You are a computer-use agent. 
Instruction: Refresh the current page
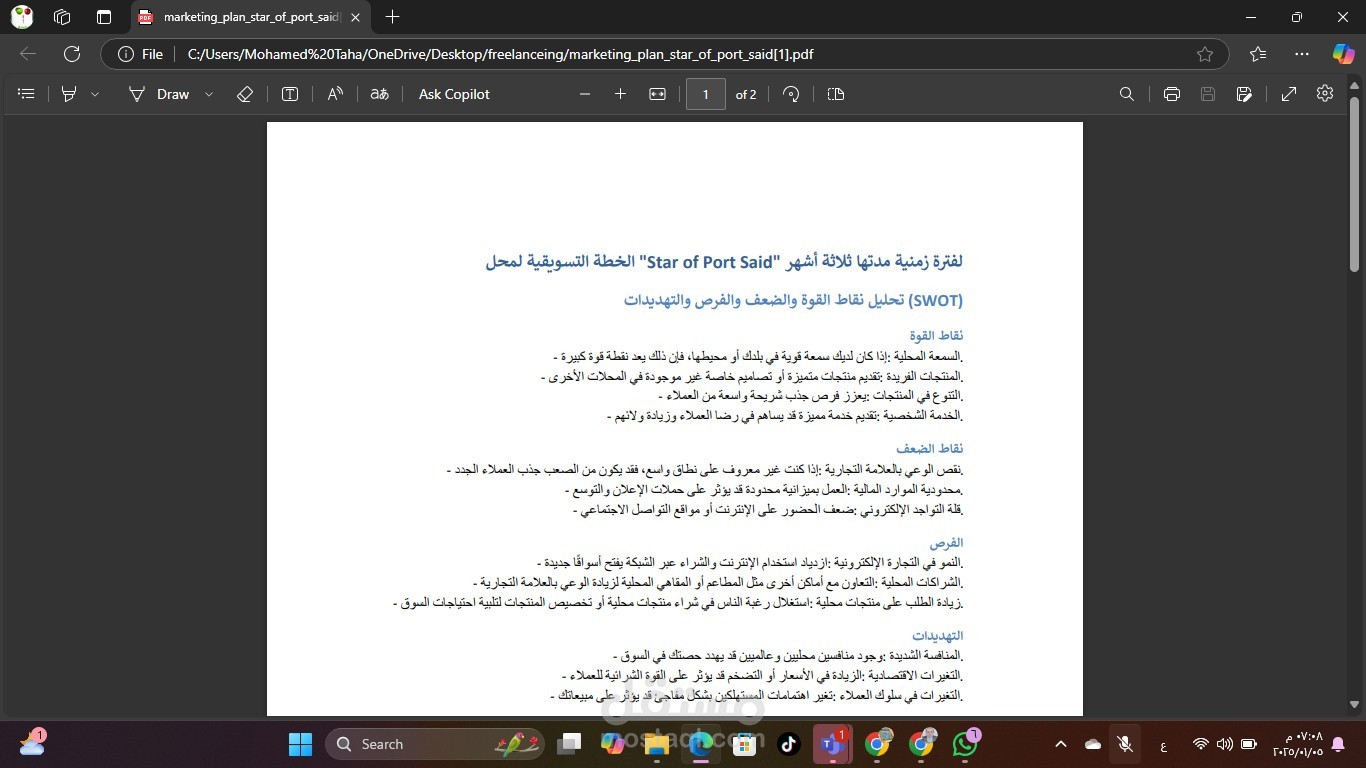(72, 54)
